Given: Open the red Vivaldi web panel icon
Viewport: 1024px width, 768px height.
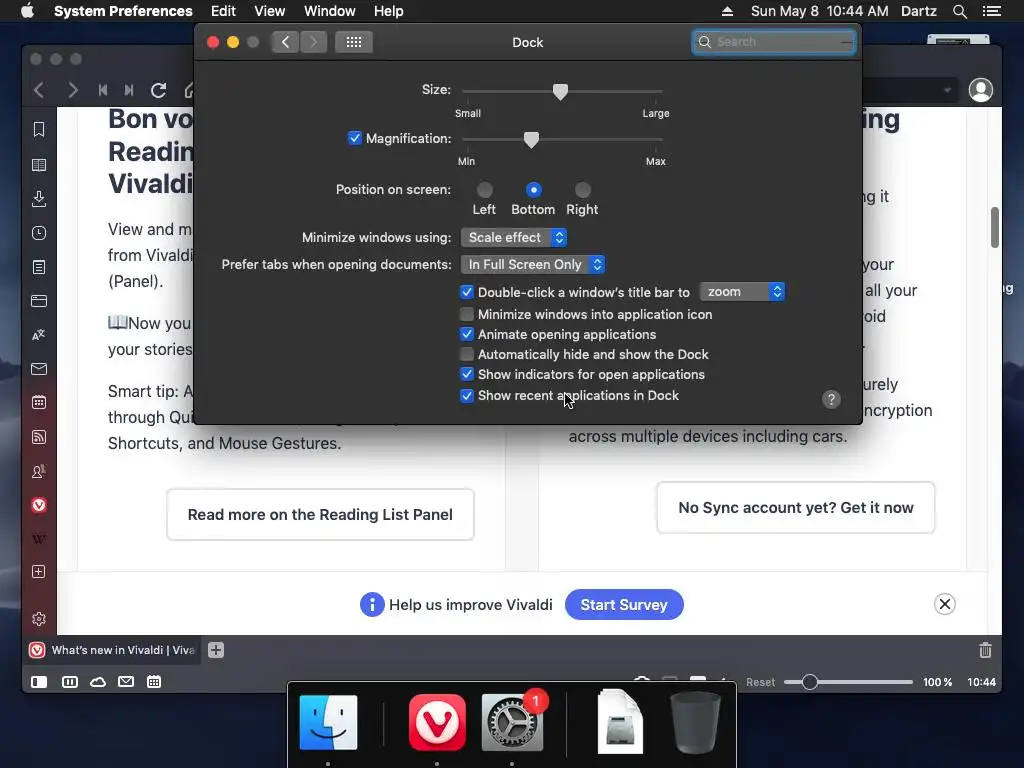Looking at the screenshot, I should tap(39, 505).
